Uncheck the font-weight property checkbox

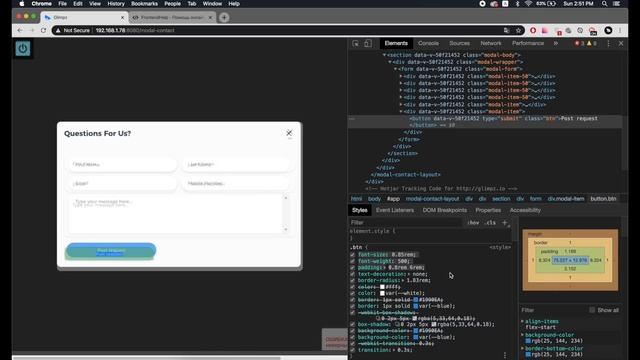(x=352, y=261)
